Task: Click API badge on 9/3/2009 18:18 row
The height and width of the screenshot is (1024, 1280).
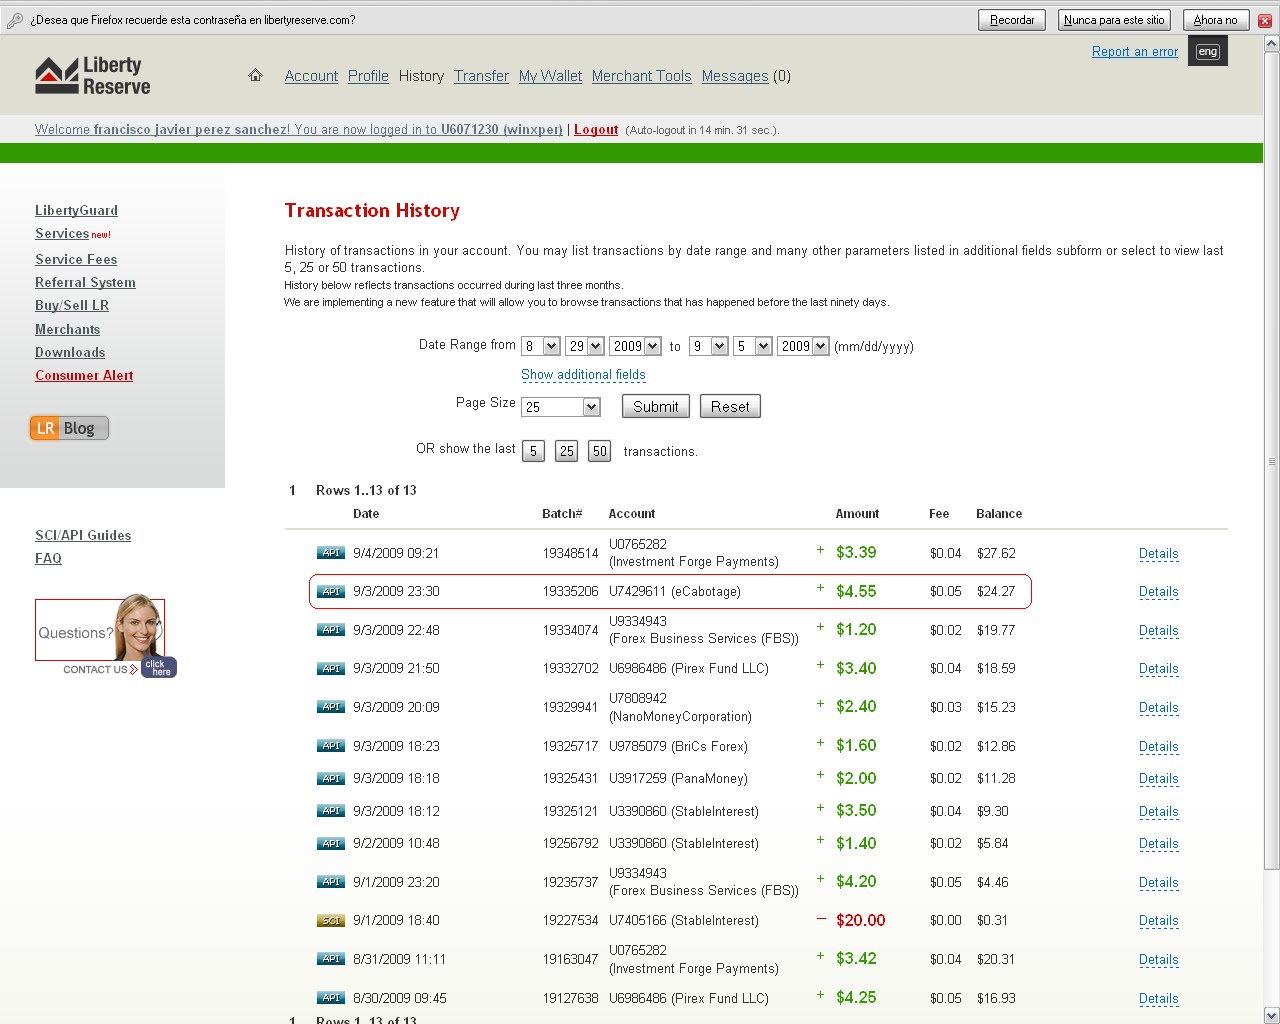Action: [331, 778]
